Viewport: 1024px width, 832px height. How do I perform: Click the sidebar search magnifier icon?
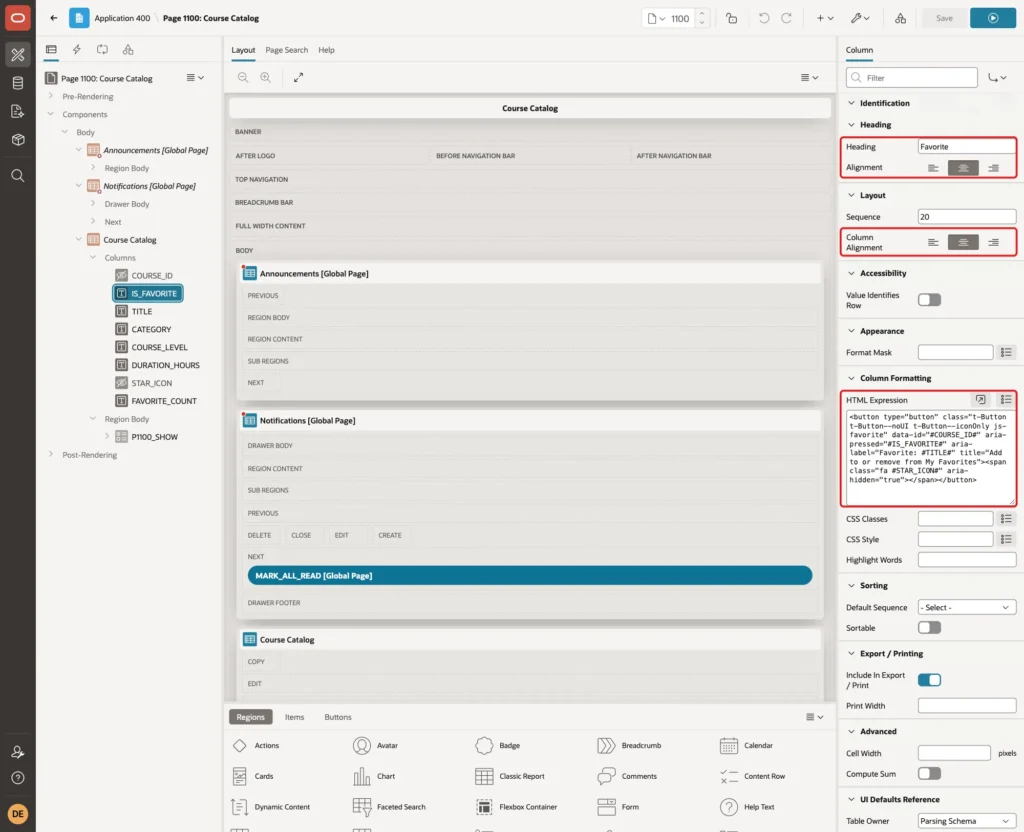pyautogui.click(x=18, y=176)
